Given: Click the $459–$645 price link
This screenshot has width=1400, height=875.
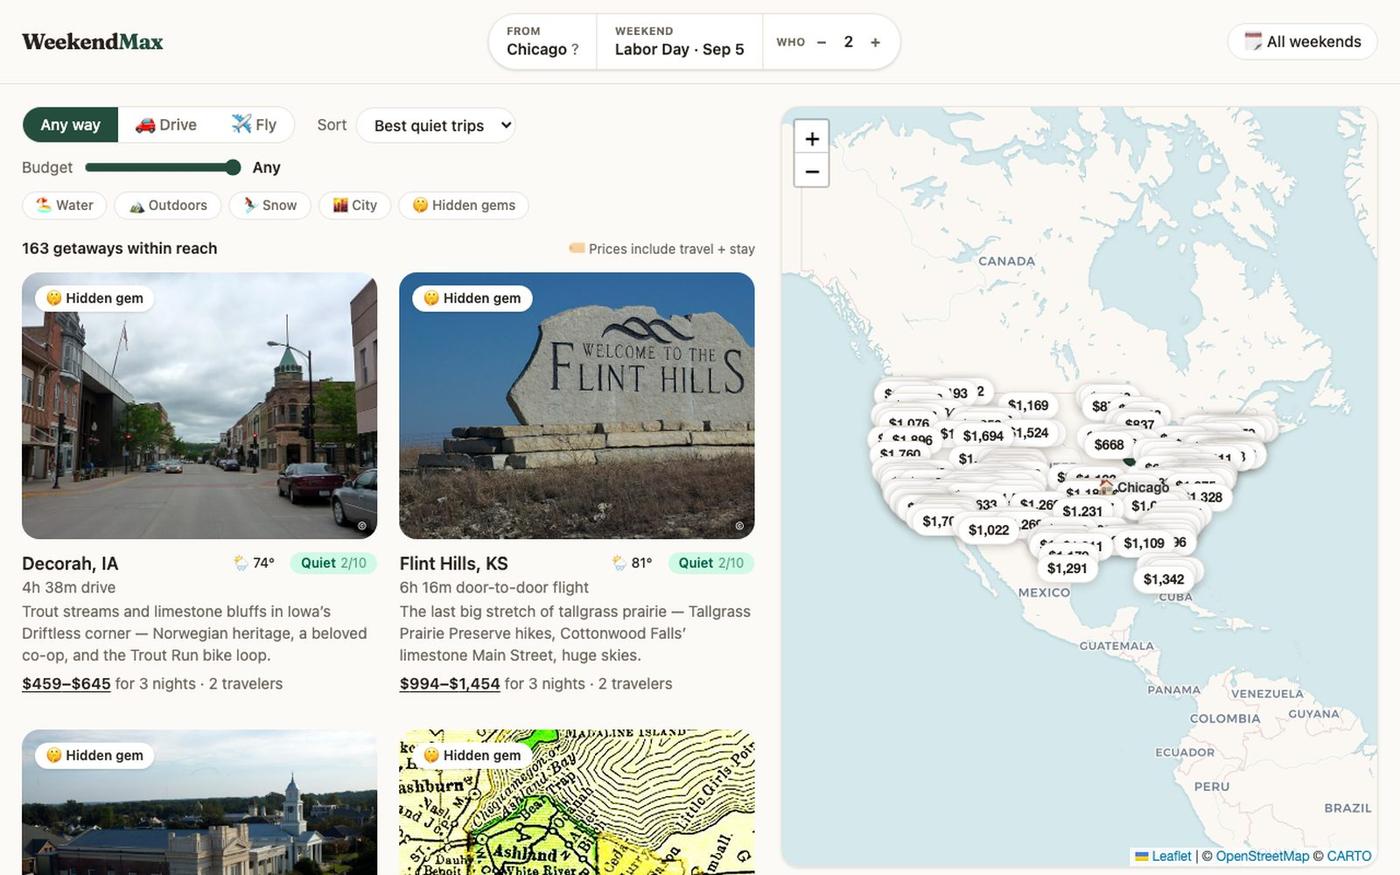Looking at the screenshot, I should [66, 684].
